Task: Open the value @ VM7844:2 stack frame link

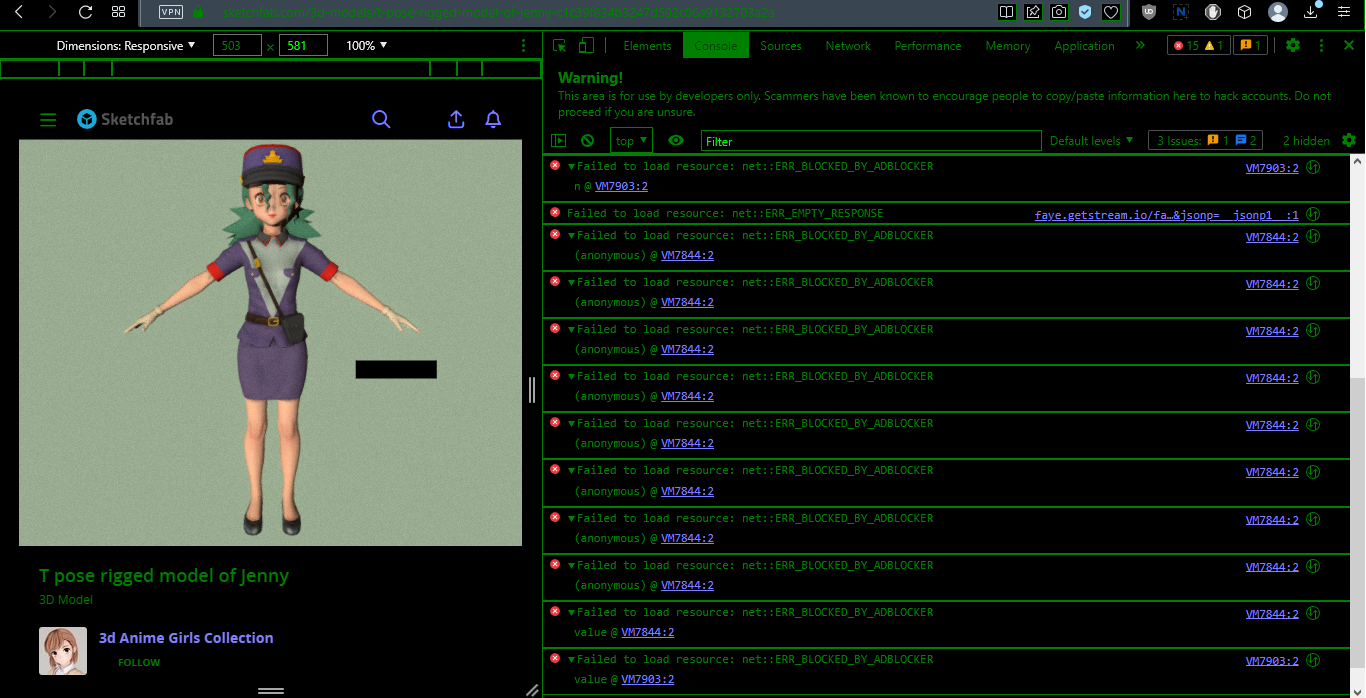Action: click(x=648, y=632)
